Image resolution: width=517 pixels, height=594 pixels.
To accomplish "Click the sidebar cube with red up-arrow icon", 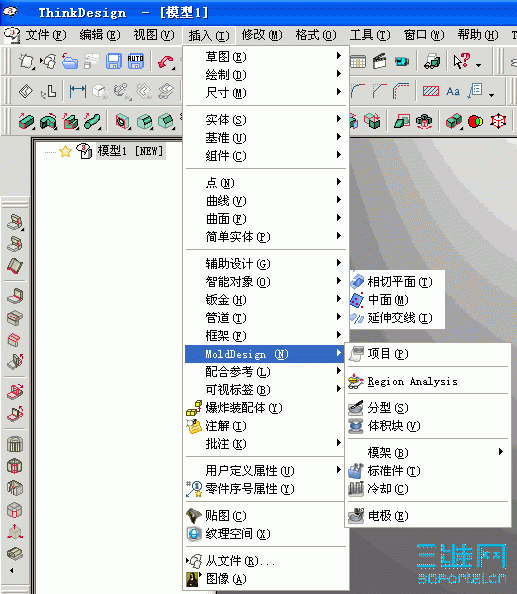I will tap(15, 532).
